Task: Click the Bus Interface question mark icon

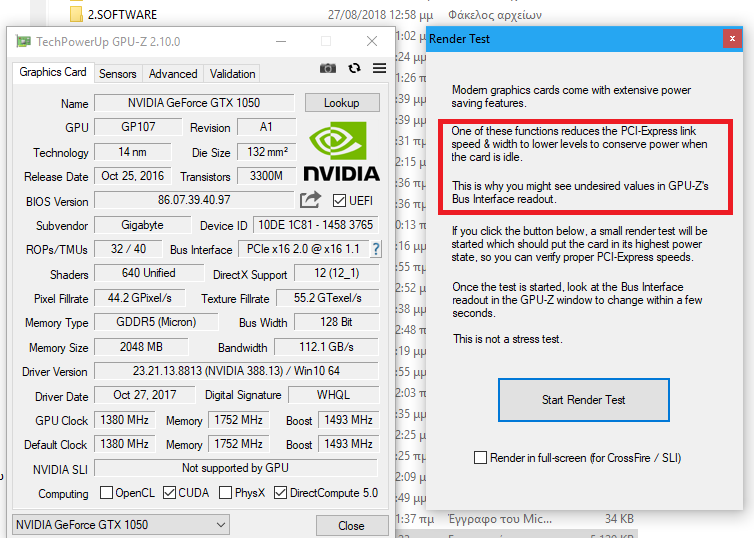Action: [376, 249]
